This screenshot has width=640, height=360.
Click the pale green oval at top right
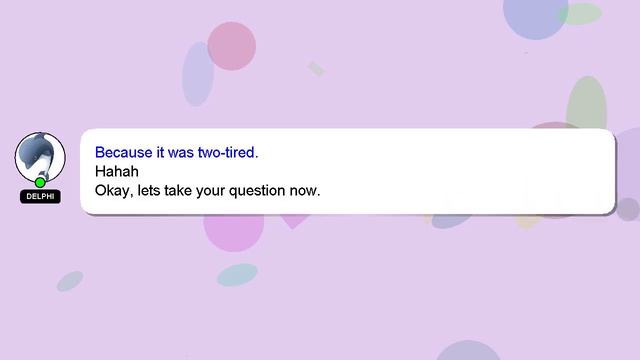[580, 14]
